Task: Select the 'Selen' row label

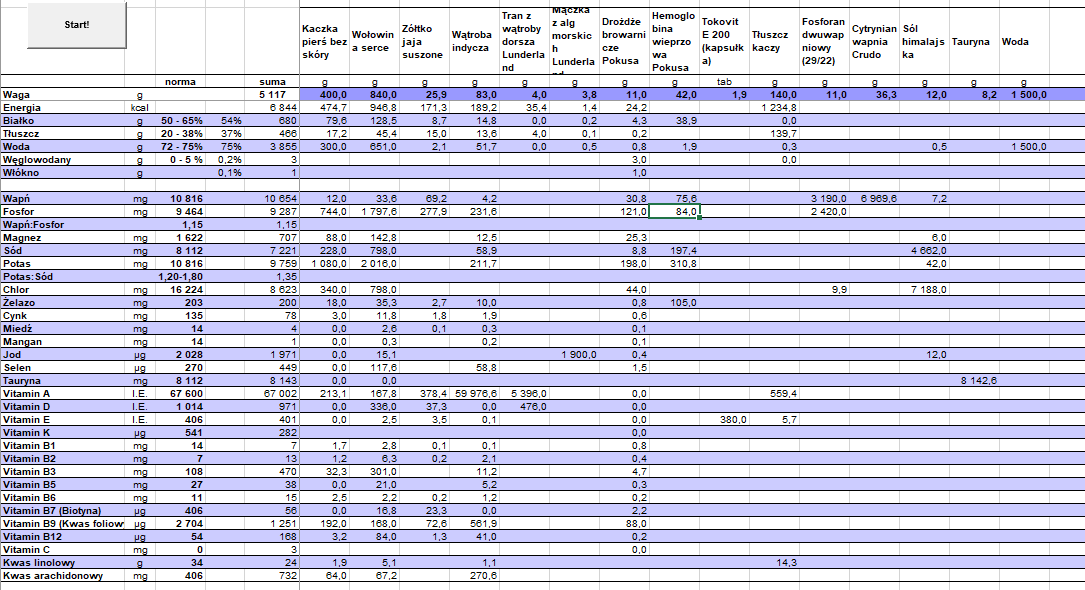Action: [17, 368]
